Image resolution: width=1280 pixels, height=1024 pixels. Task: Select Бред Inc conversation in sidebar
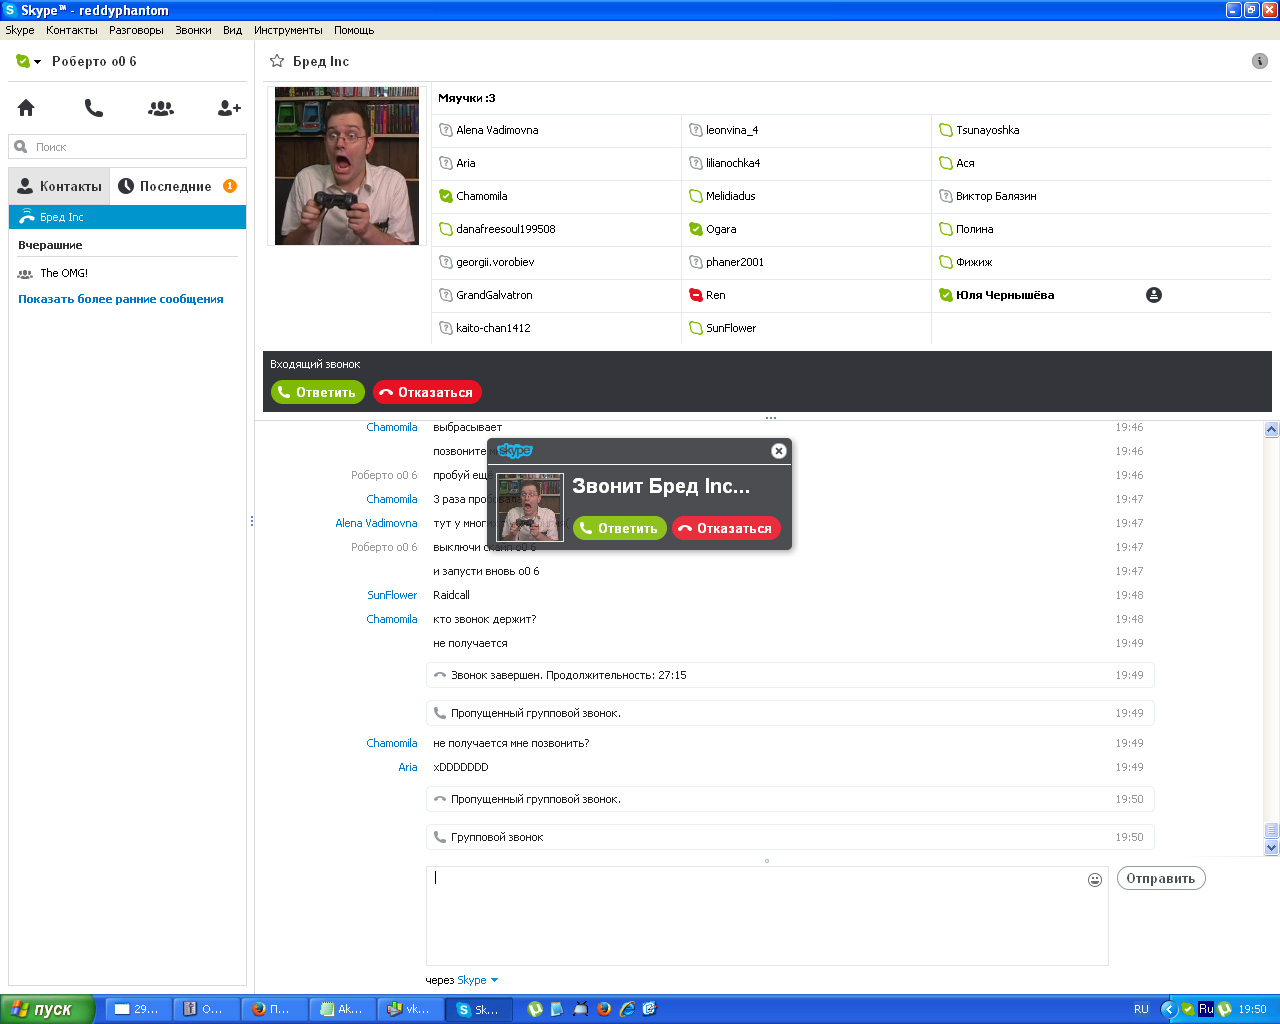pyautogui.click(x=127, y=217)
